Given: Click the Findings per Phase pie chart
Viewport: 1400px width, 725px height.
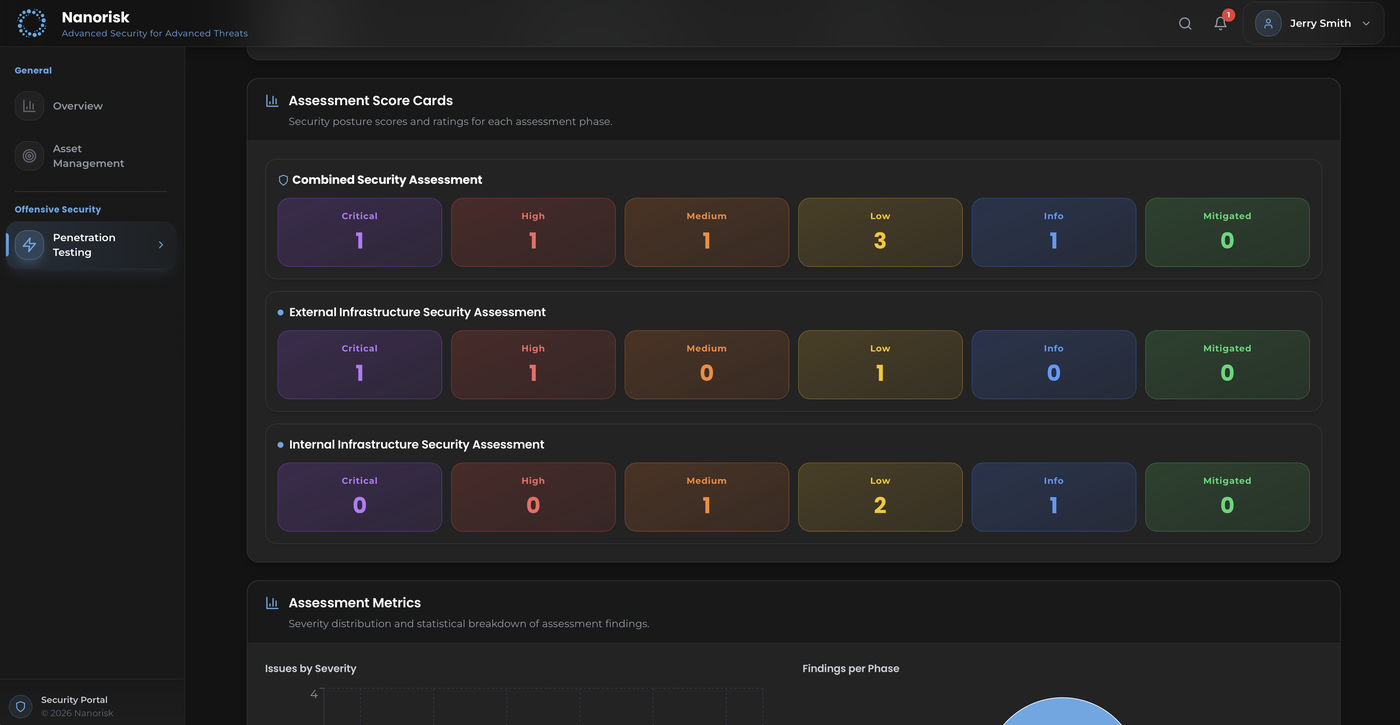Looking at the screenshot, I should [1061, 711].
